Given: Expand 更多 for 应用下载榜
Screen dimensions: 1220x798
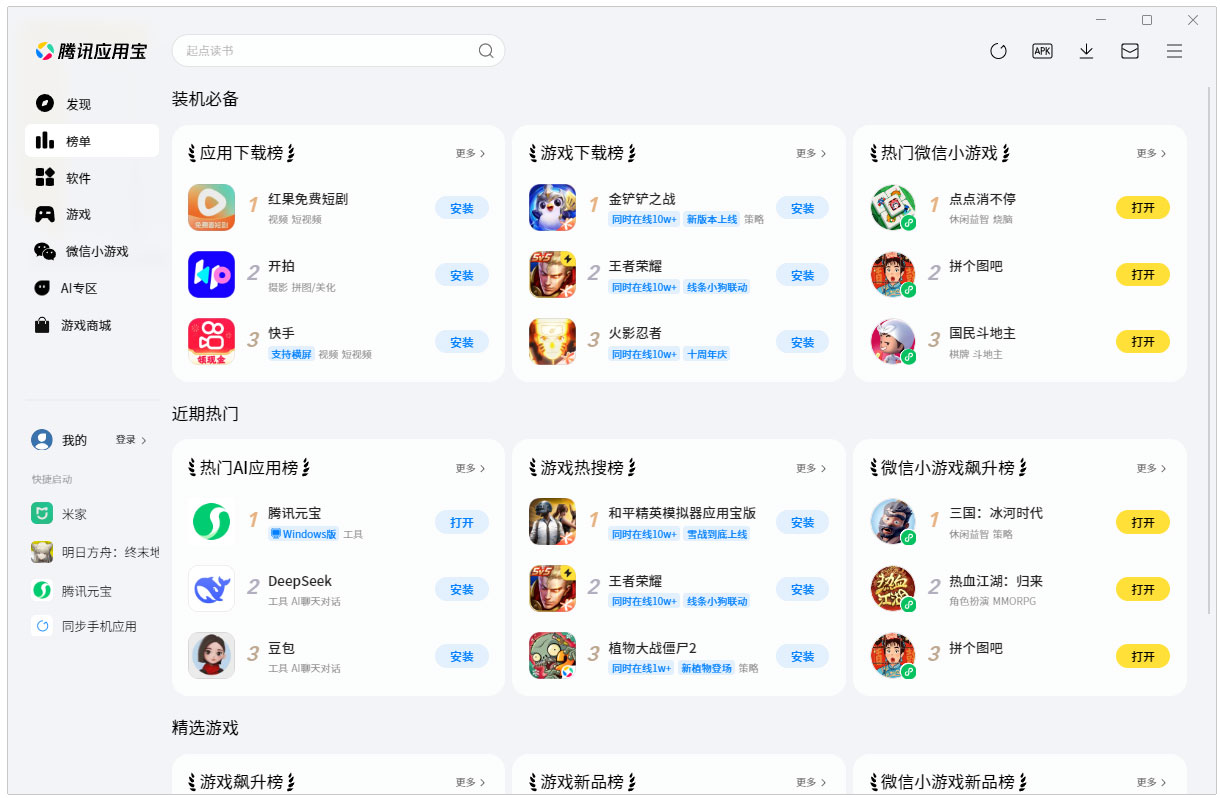Looking at the screenshot, I should coord(470,153).
